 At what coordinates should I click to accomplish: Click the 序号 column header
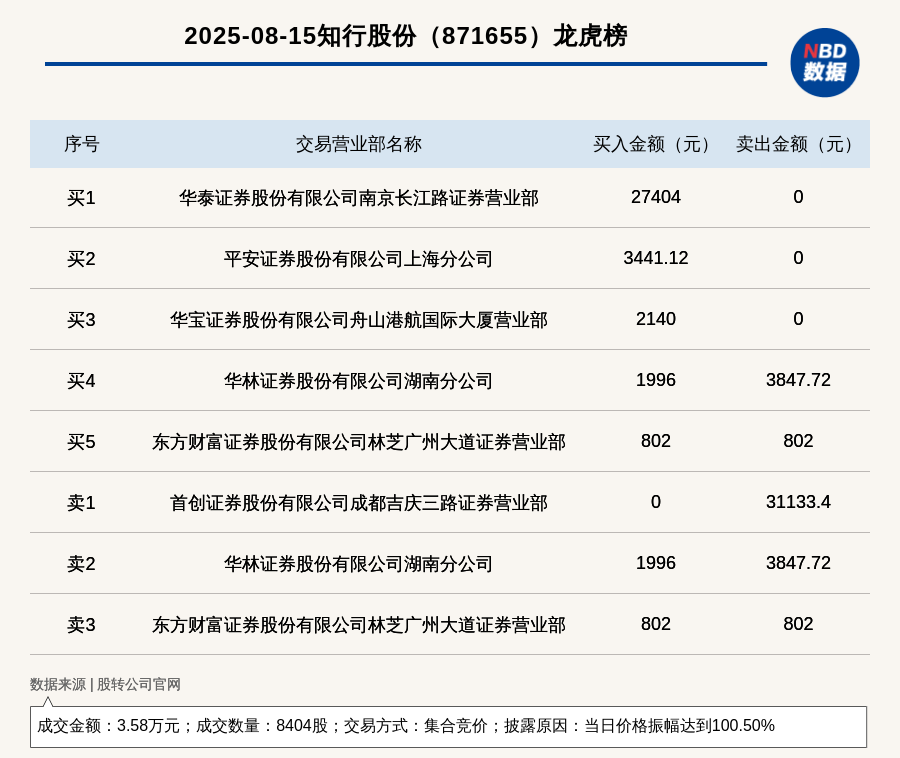click(82, 144)
